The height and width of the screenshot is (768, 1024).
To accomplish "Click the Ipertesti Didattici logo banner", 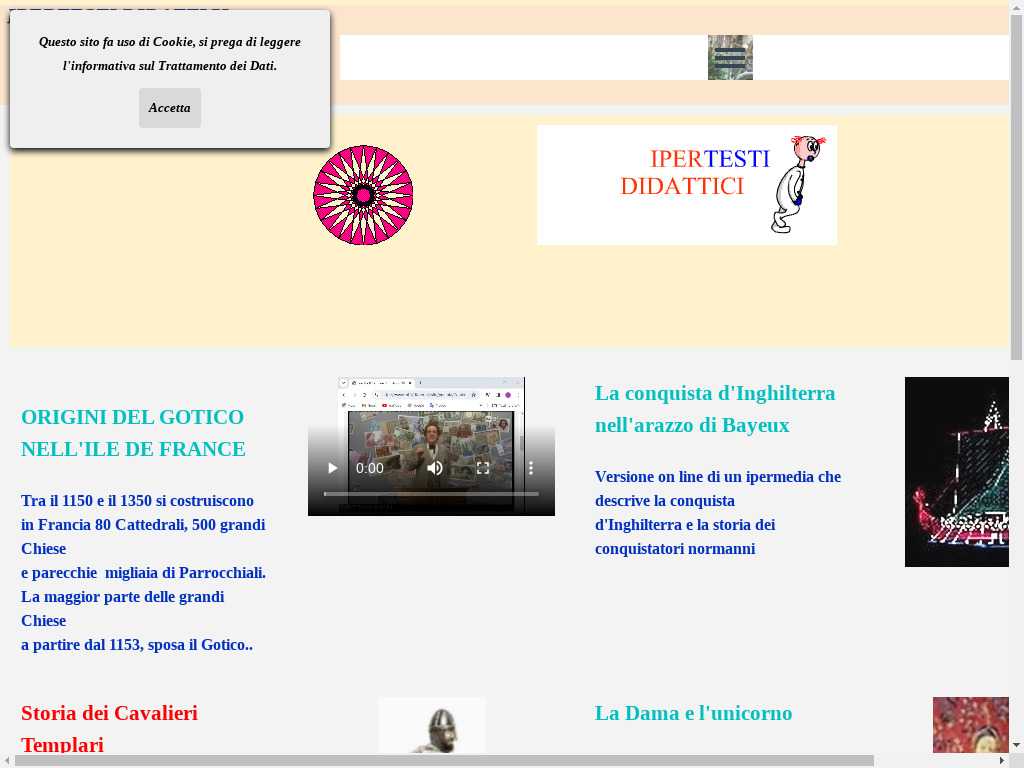I will coord(687,185).
